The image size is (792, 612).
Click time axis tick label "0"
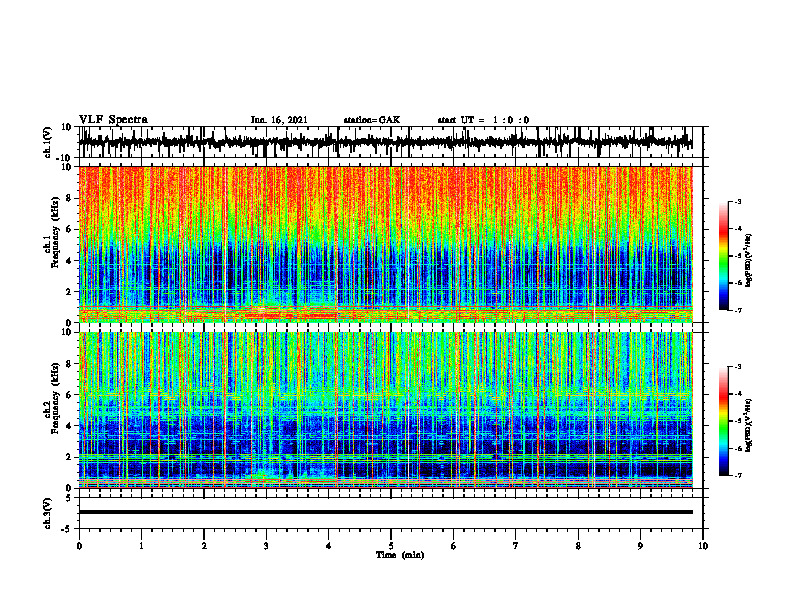tap(79, 546)
